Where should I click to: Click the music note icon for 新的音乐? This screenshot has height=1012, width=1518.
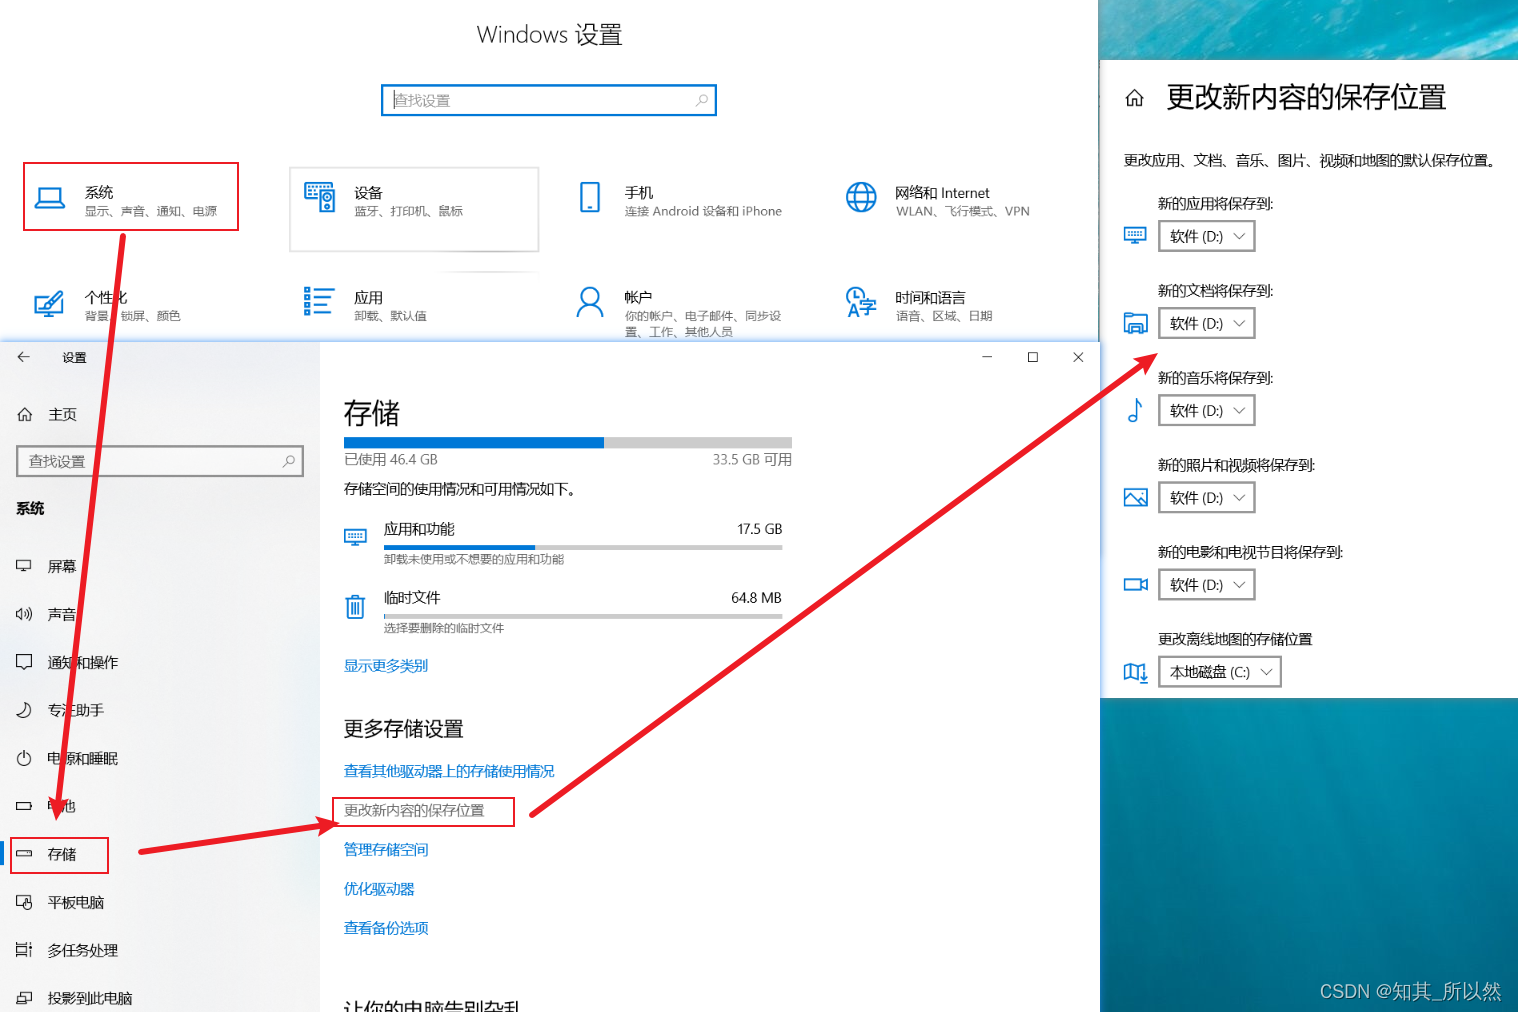pos(1135,410)
